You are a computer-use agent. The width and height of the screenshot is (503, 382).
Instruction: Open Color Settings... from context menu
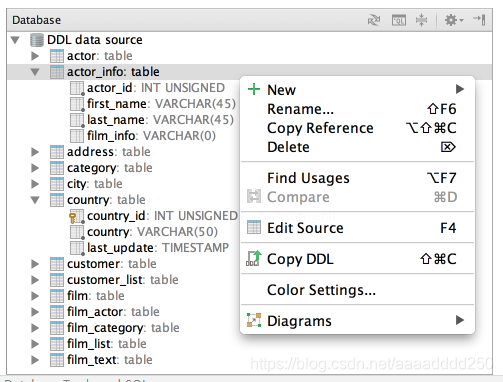[x=357, y=290]
